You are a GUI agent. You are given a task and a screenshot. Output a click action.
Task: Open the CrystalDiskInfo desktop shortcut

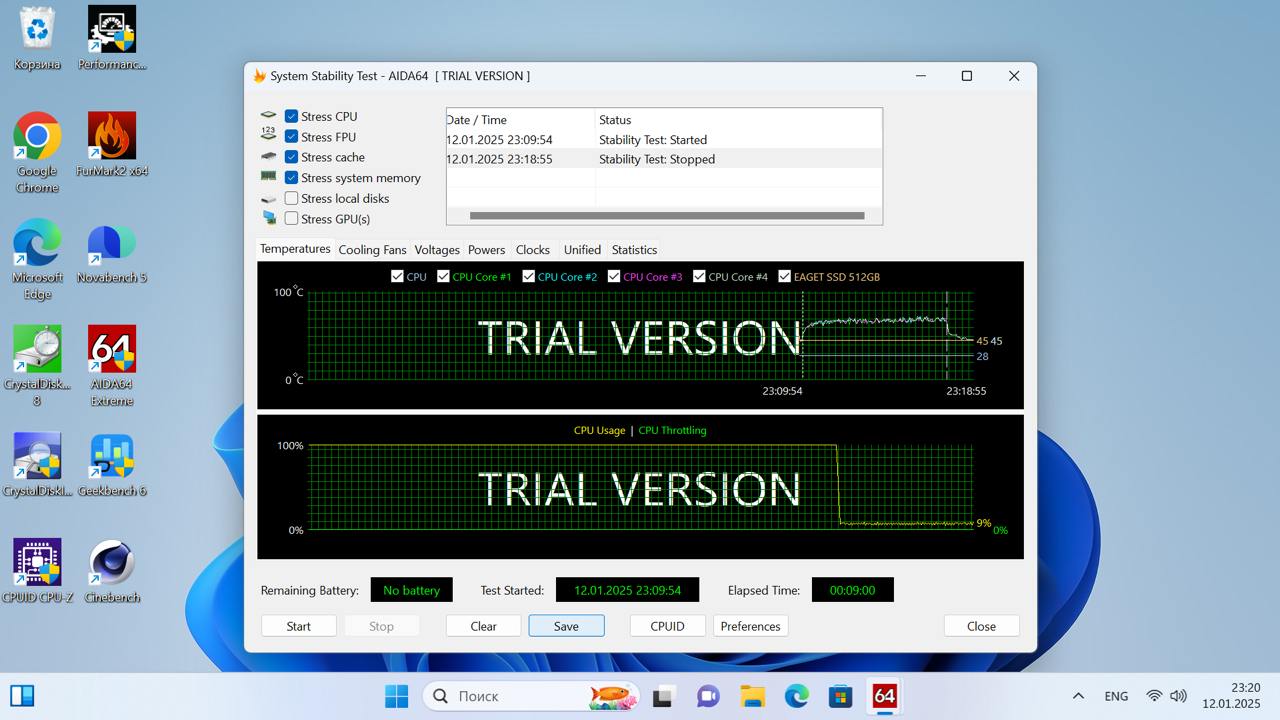[x=37, y=465]
